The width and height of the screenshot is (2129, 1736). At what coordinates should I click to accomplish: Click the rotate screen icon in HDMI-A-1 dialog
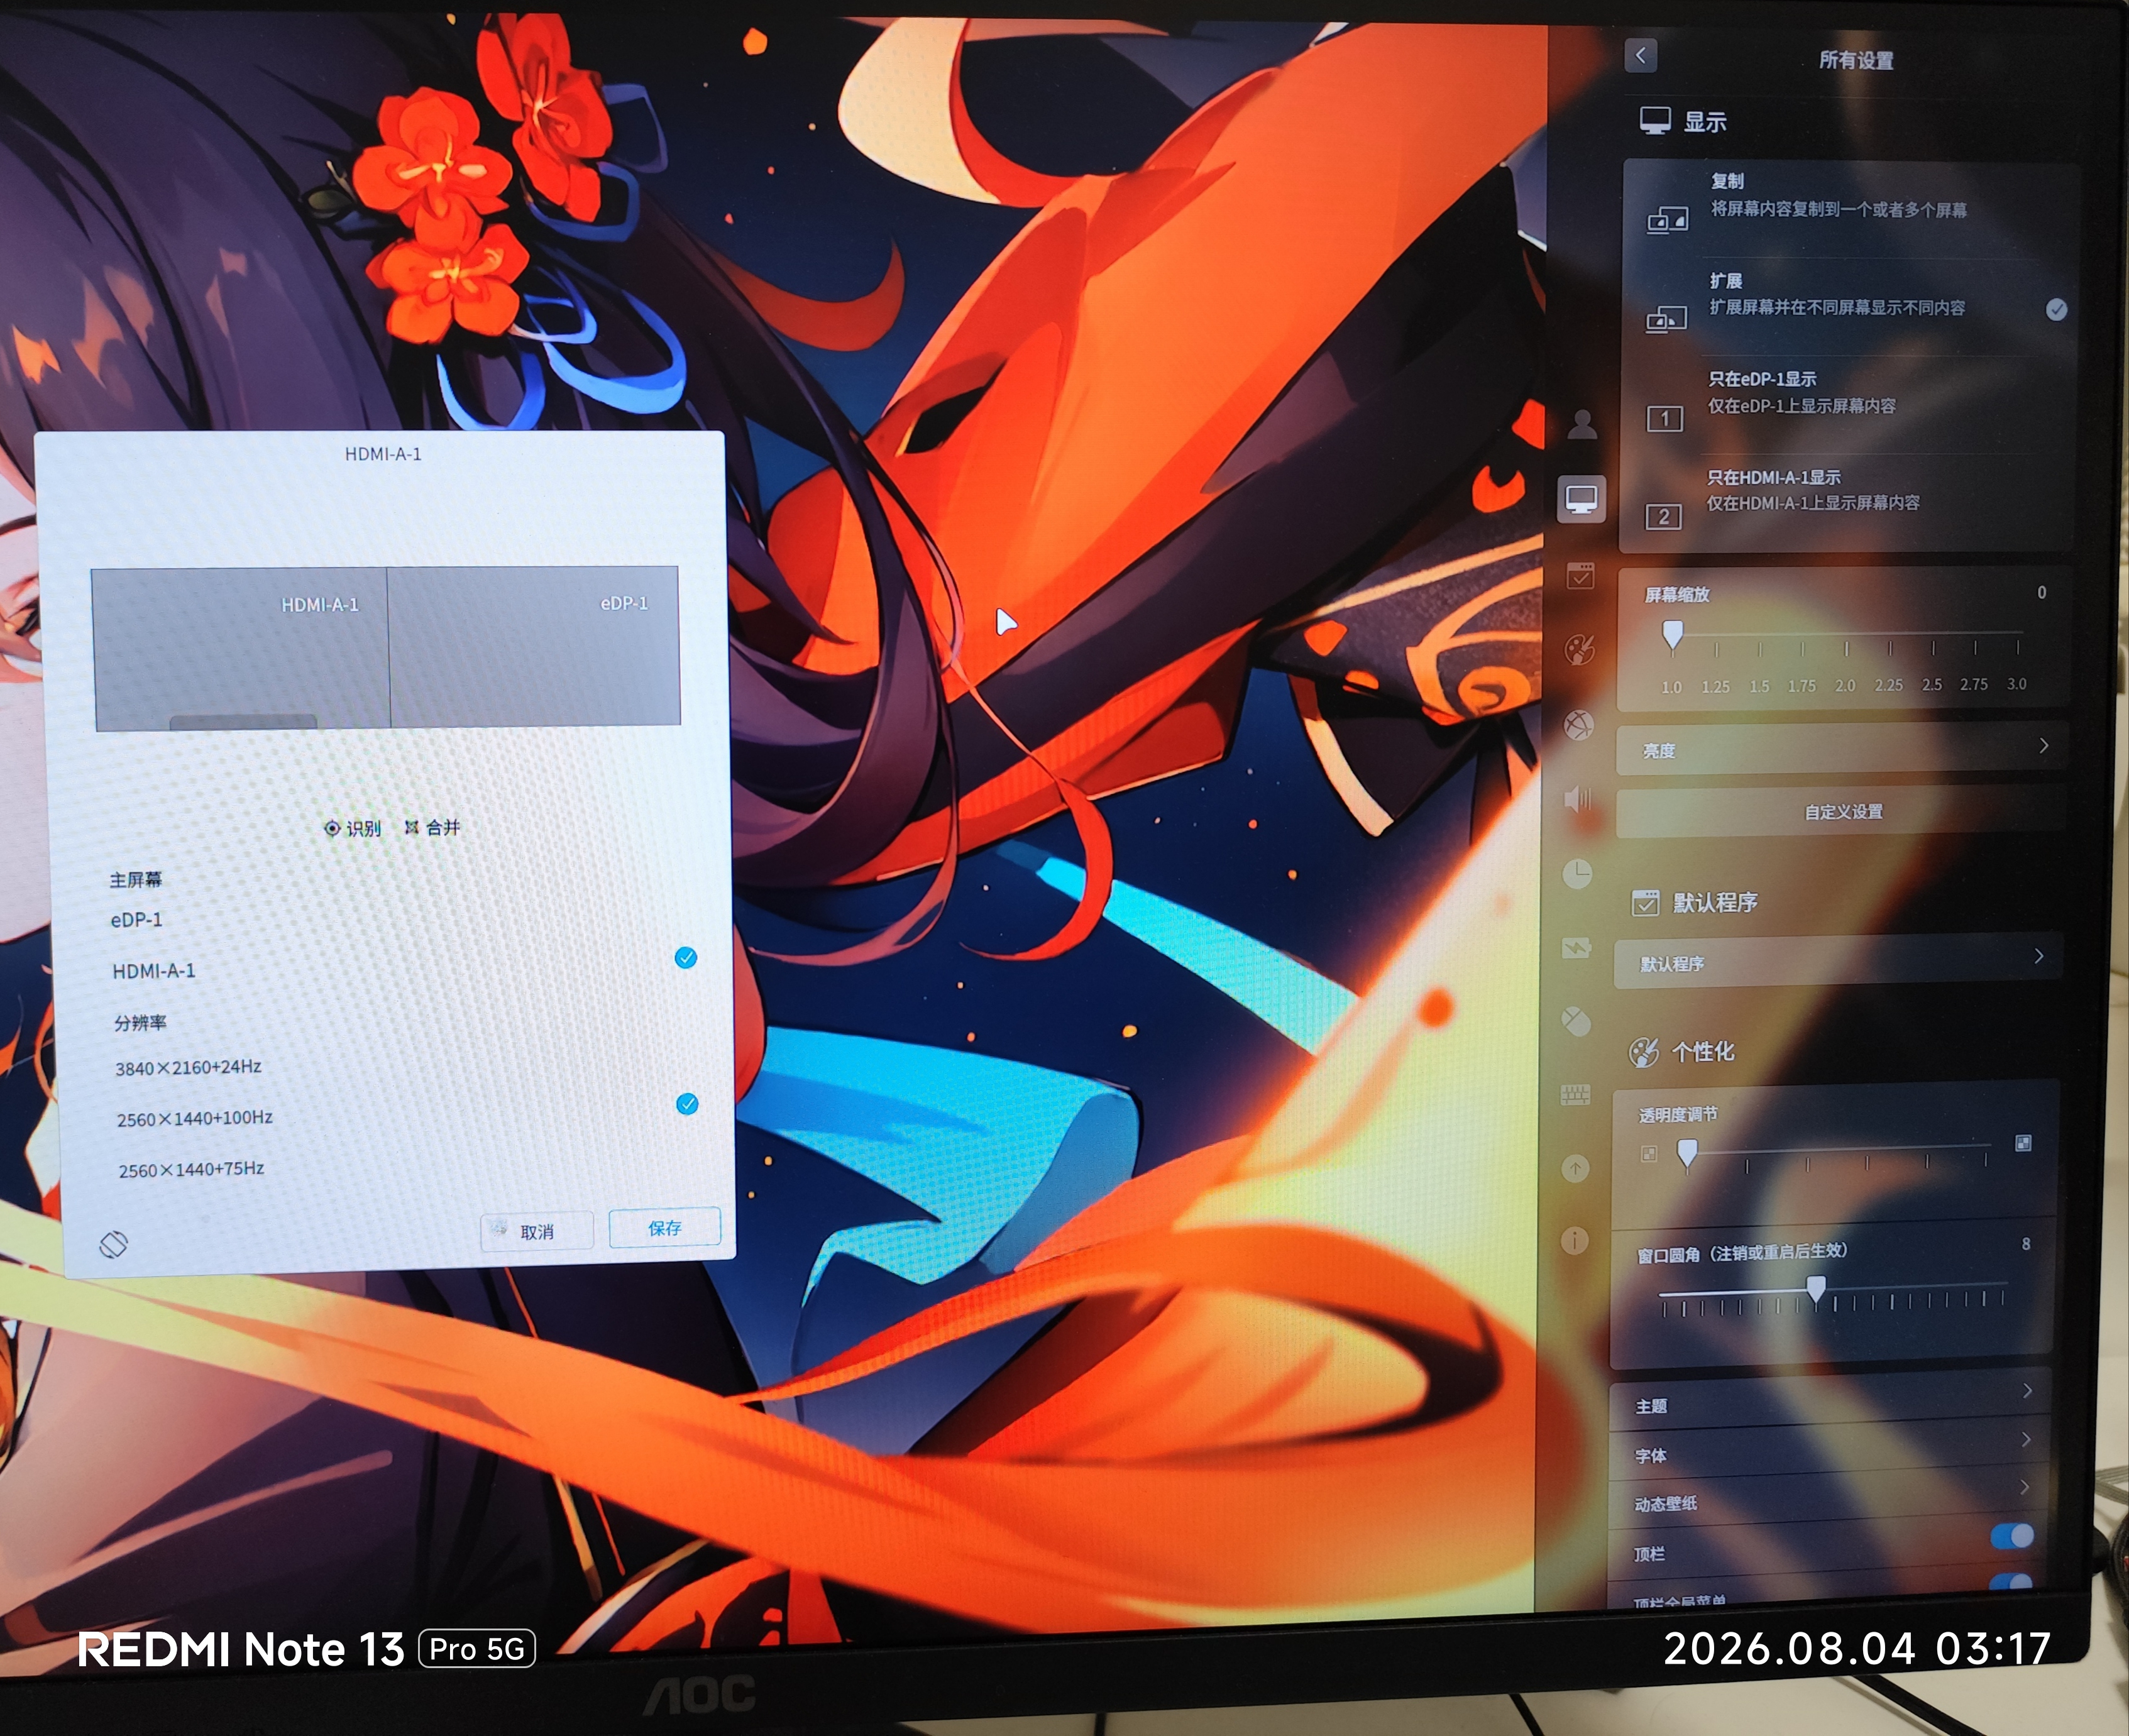click(114, 1245)
